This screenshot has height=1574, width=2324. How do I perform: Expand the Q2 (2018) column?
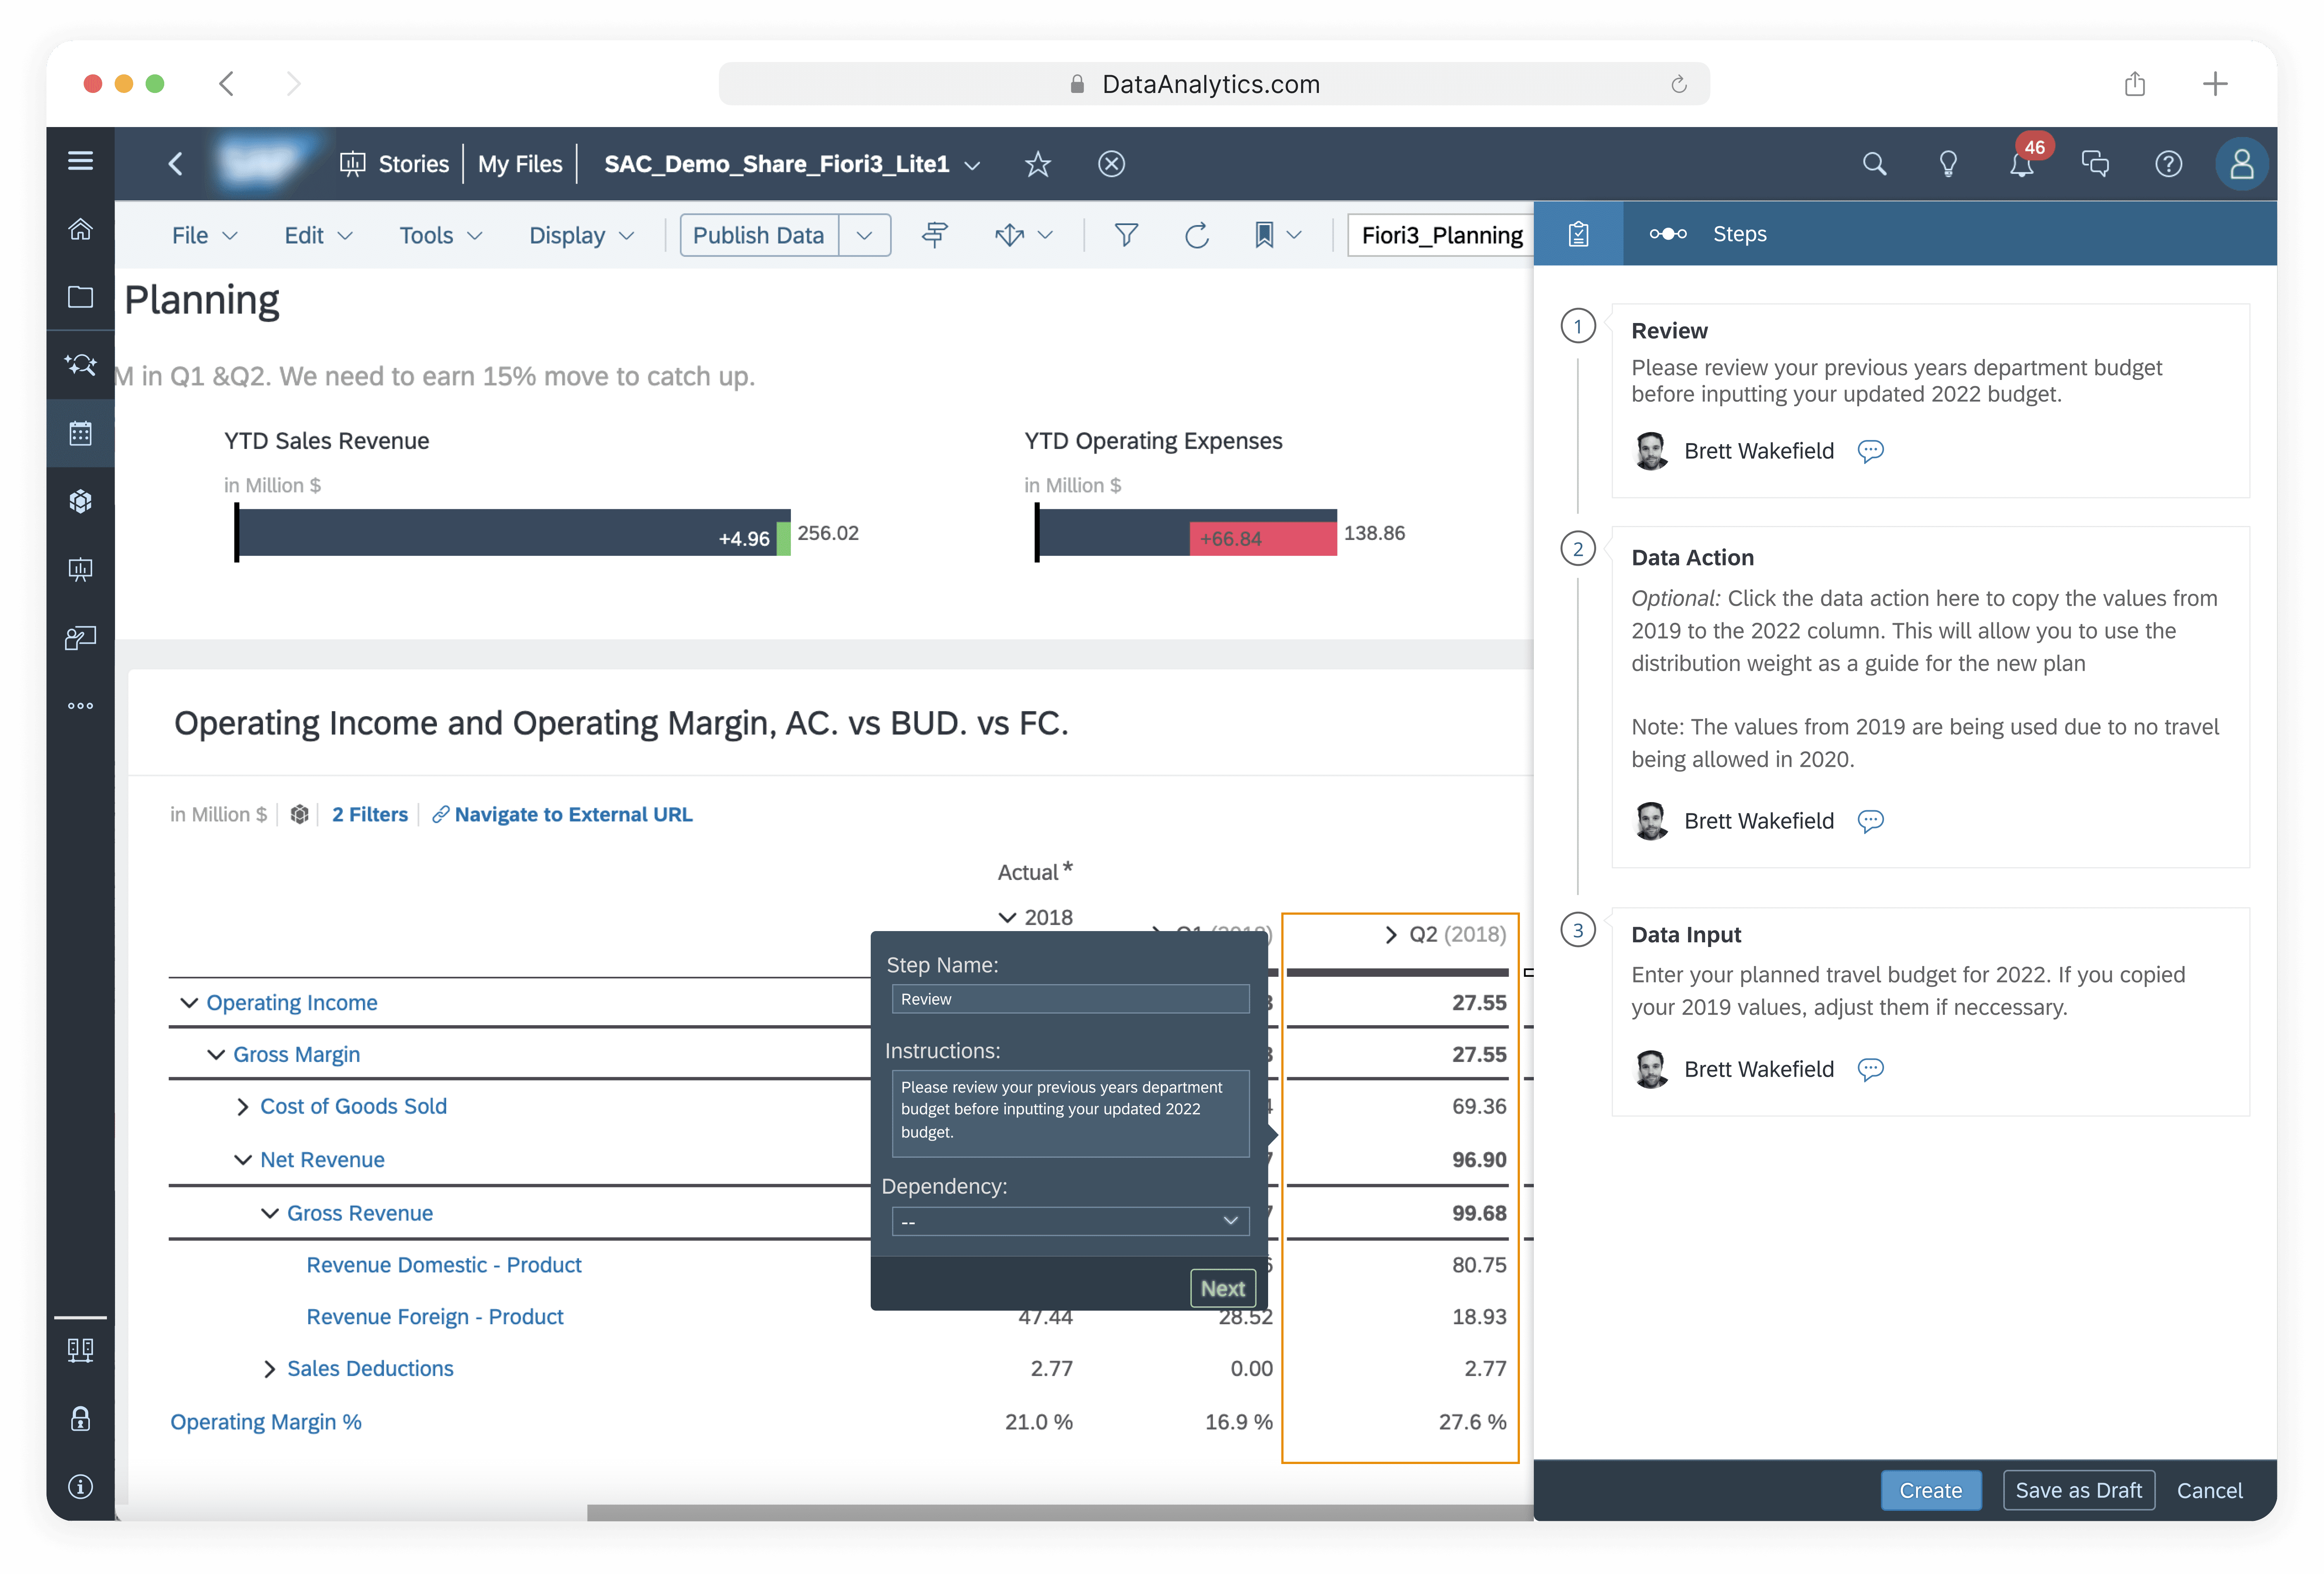[1391, 934]
